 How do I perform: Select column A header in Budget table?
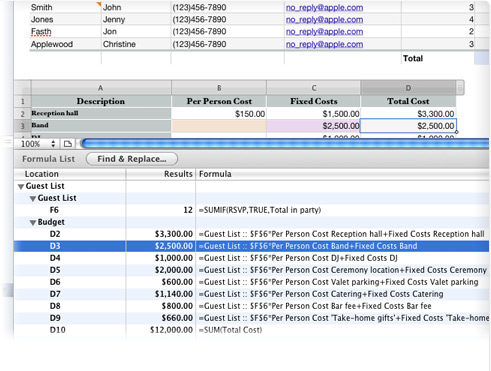[101, 88]
